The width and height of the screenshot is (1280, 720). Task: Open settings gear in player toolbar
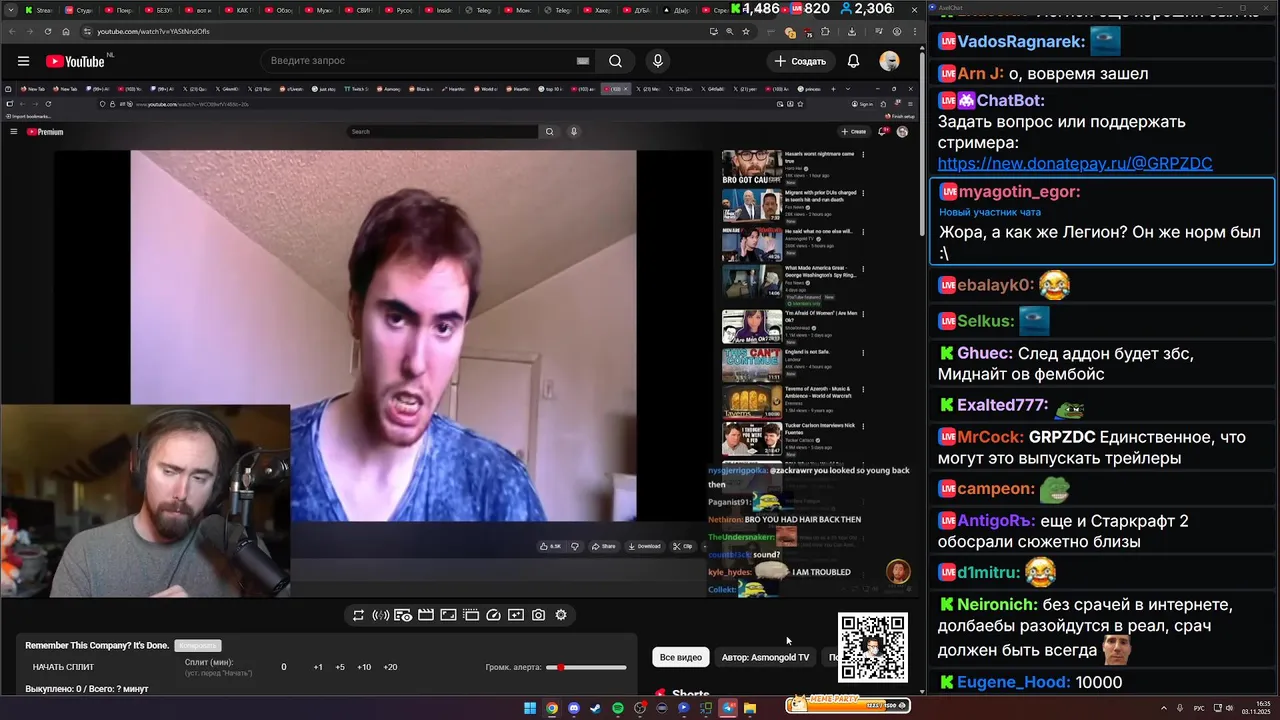click(561, 615)
